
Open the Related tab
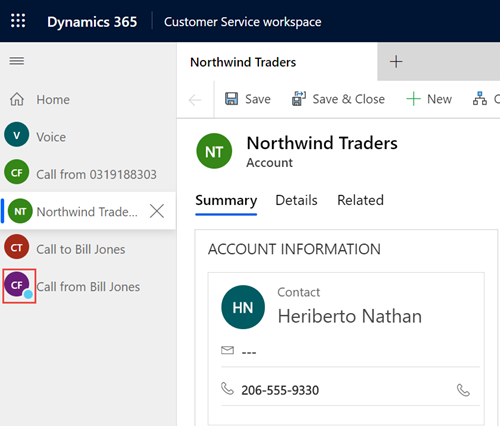click(x=360, y=200)
